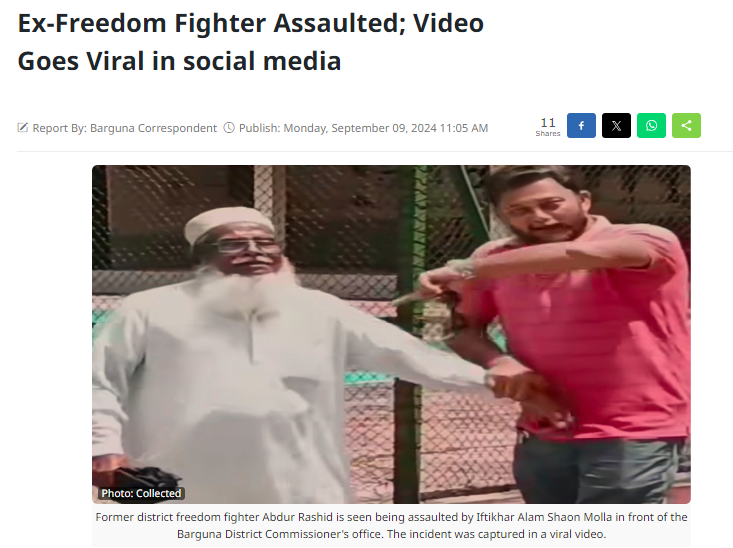The image size is (733, 548).
Task: Click 'Goes Viral in social media' headline line
Action: click(x=180, y=61)
